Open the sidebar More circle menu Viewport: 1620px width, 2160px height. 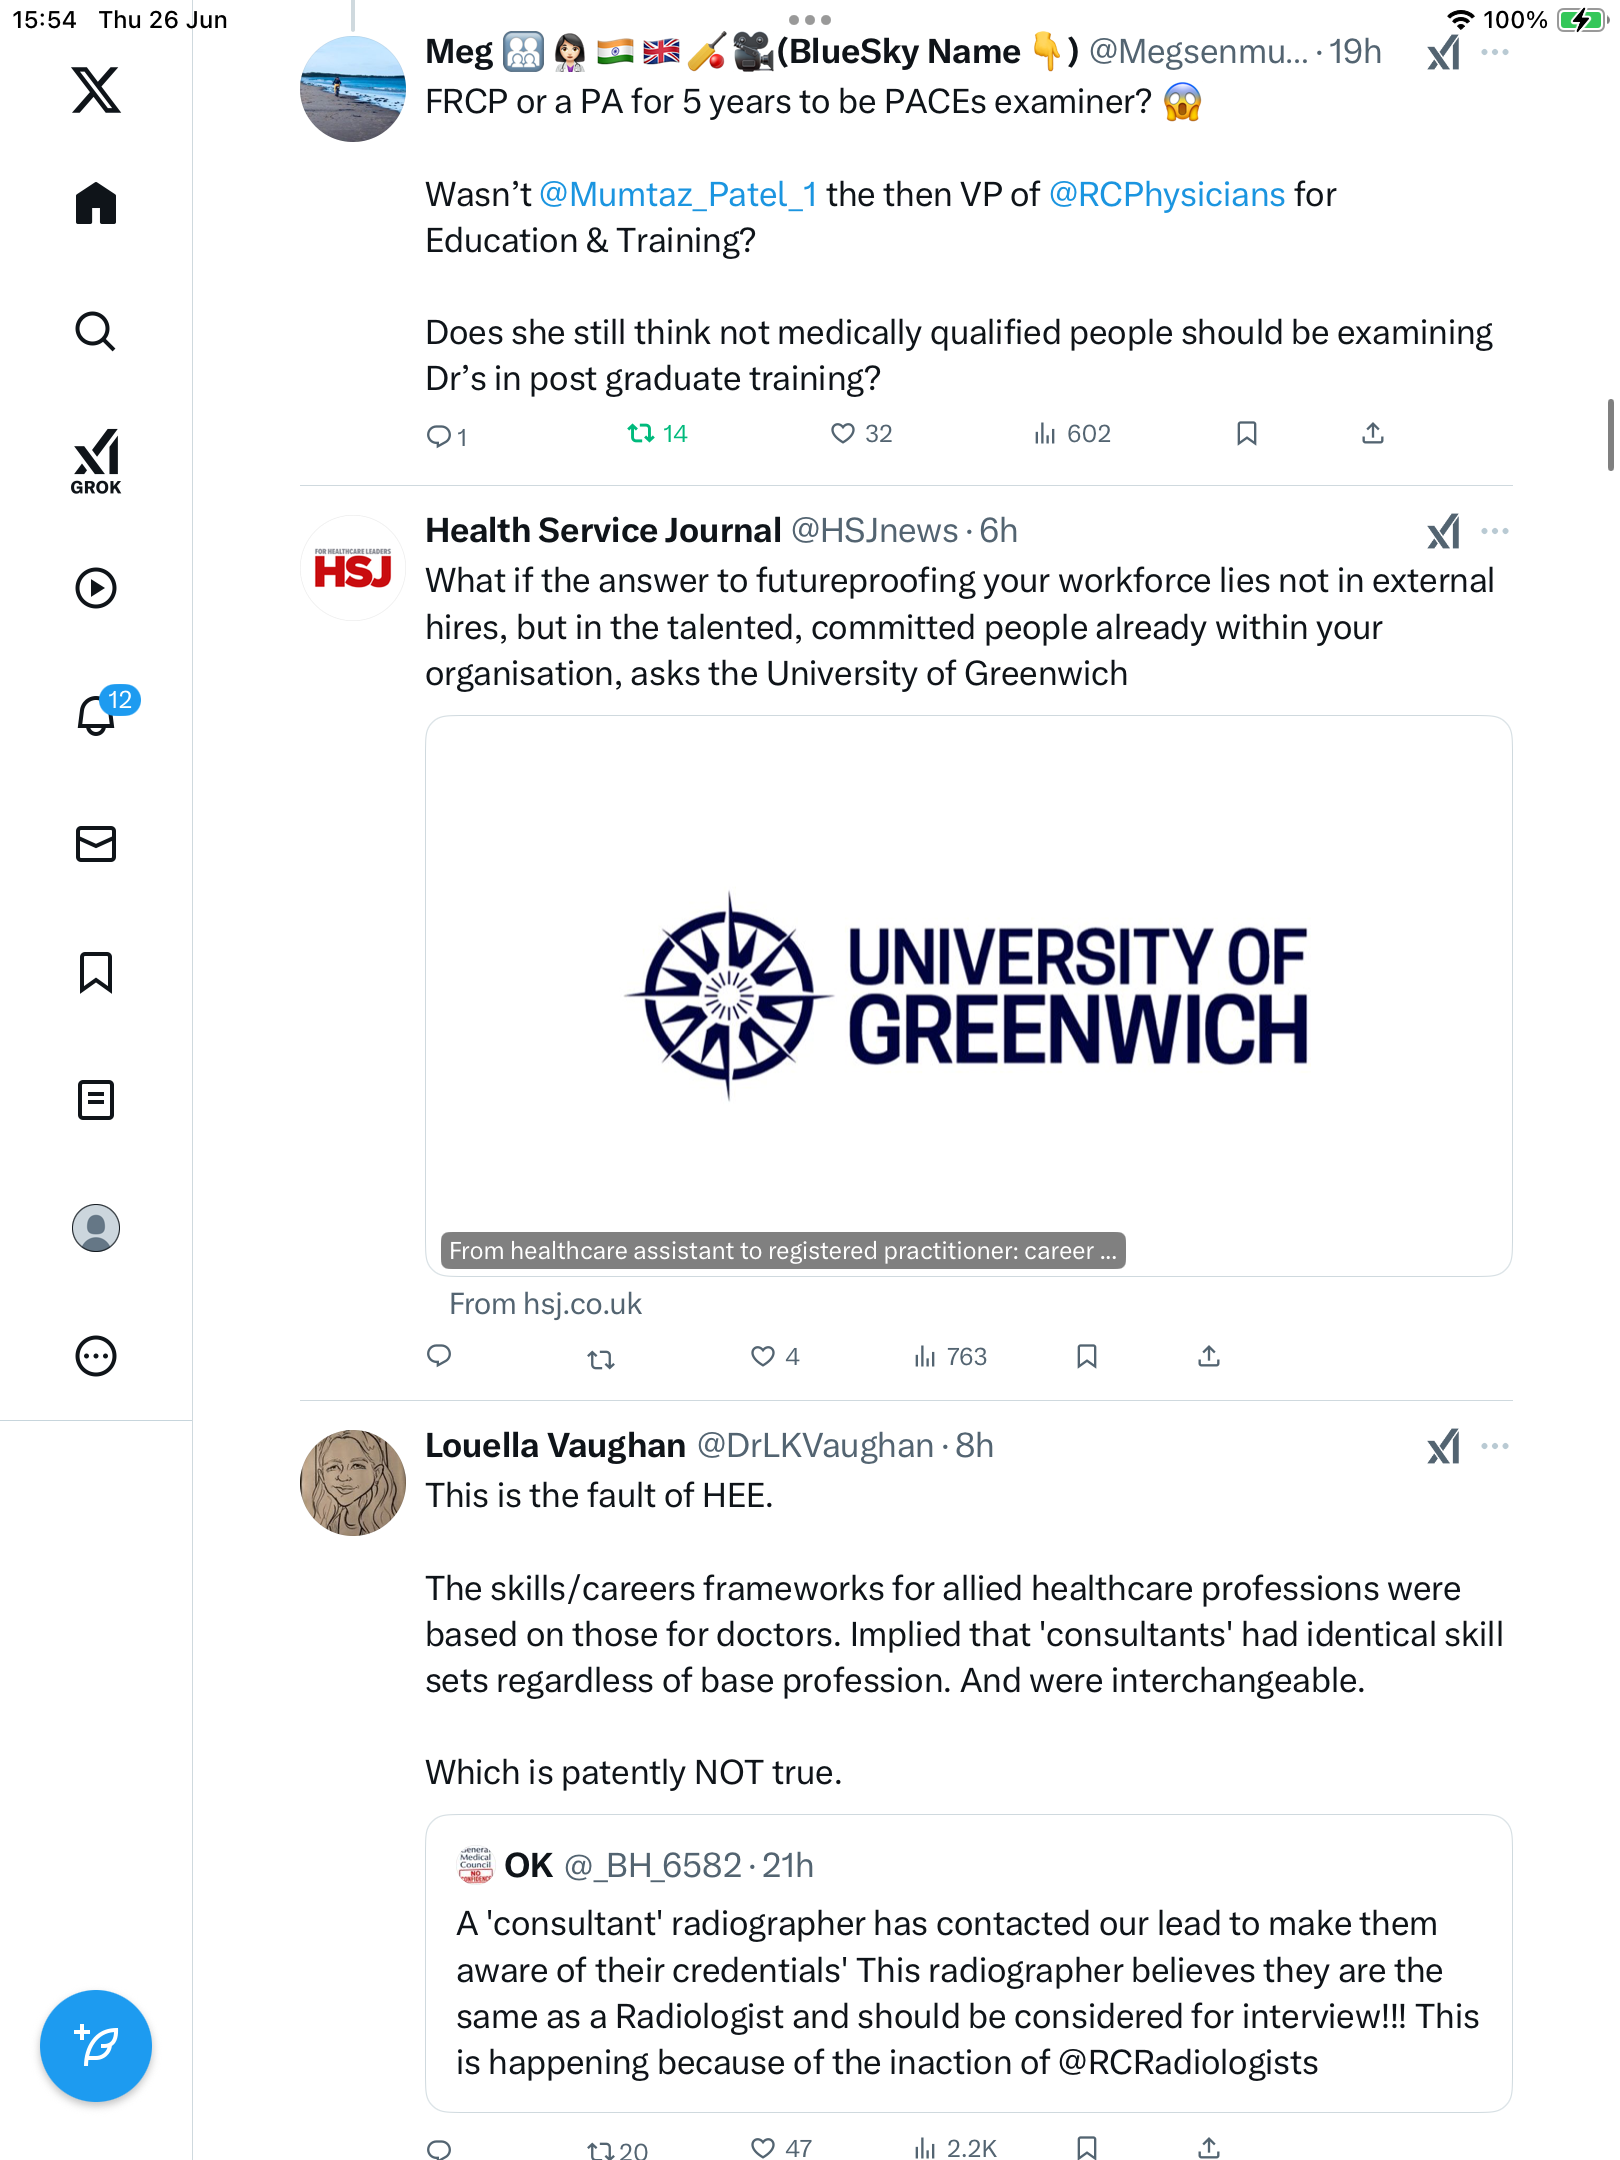click(x=96, y=1356)
